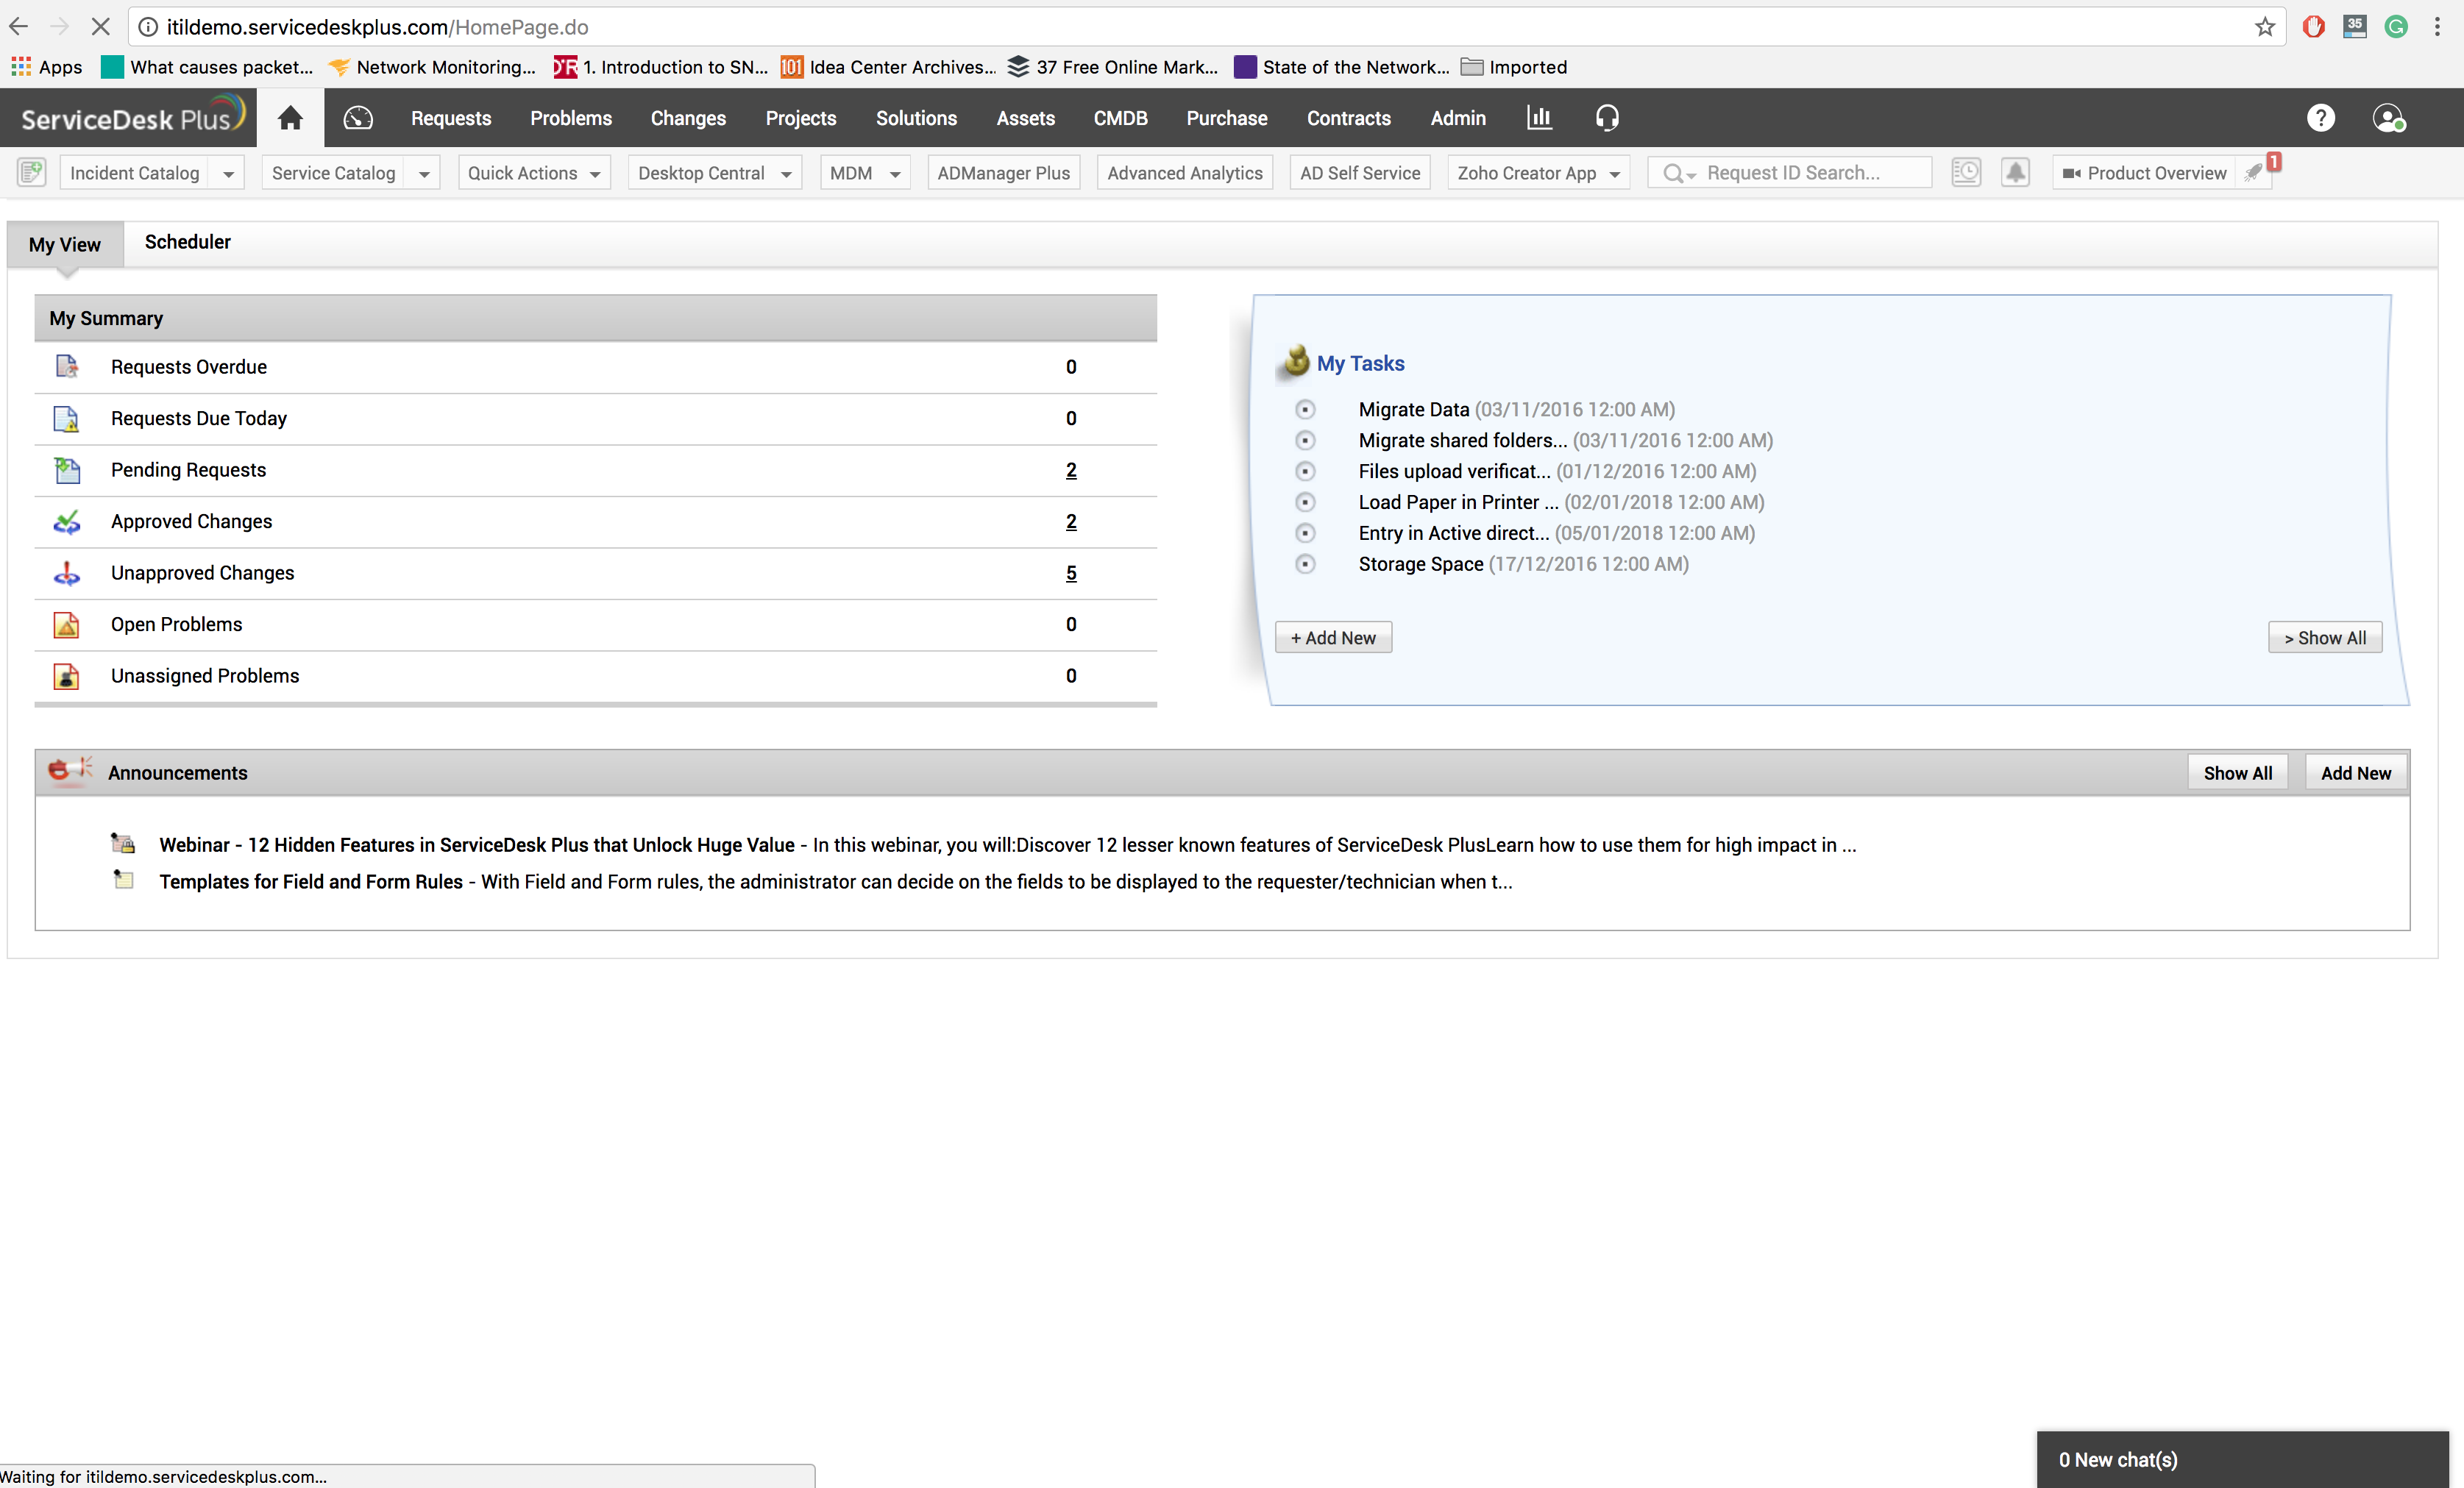Screen dimensions: 2464x1488
Task: Click the new request notepad icon
Action: [32, 173]
